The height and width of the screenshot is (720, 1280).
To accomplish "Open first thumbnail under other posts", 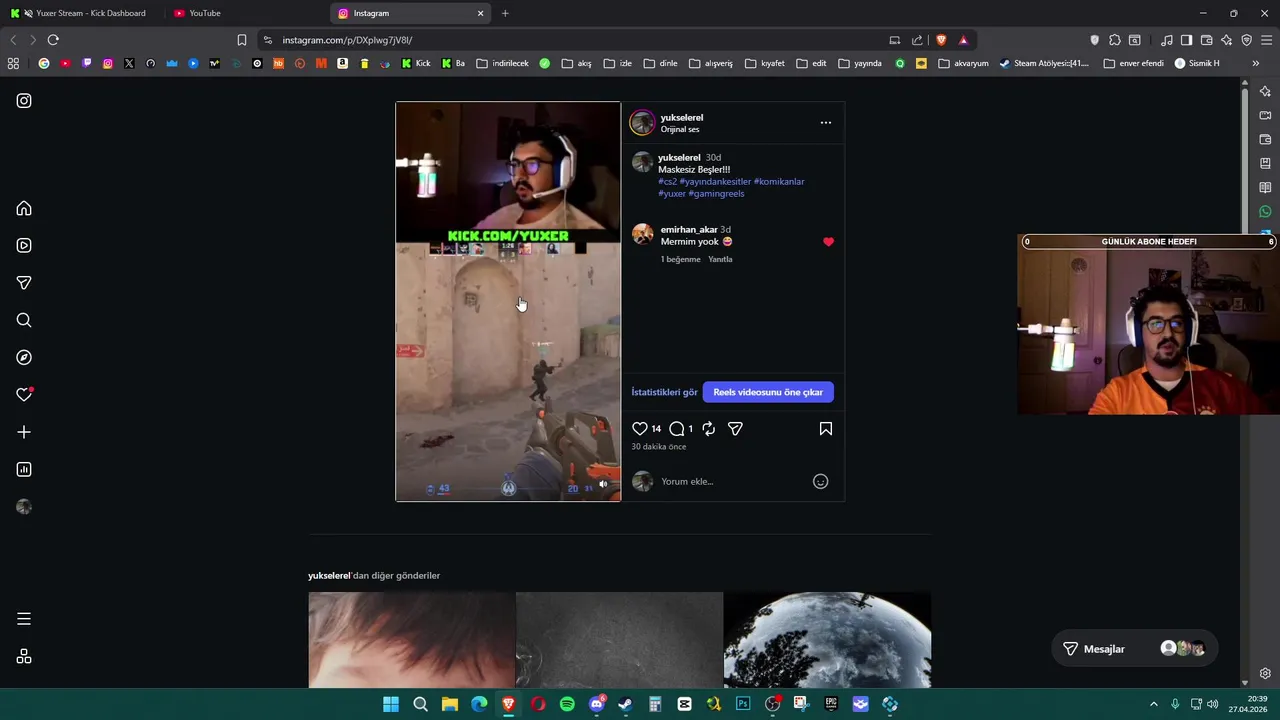I will (412, 640).
